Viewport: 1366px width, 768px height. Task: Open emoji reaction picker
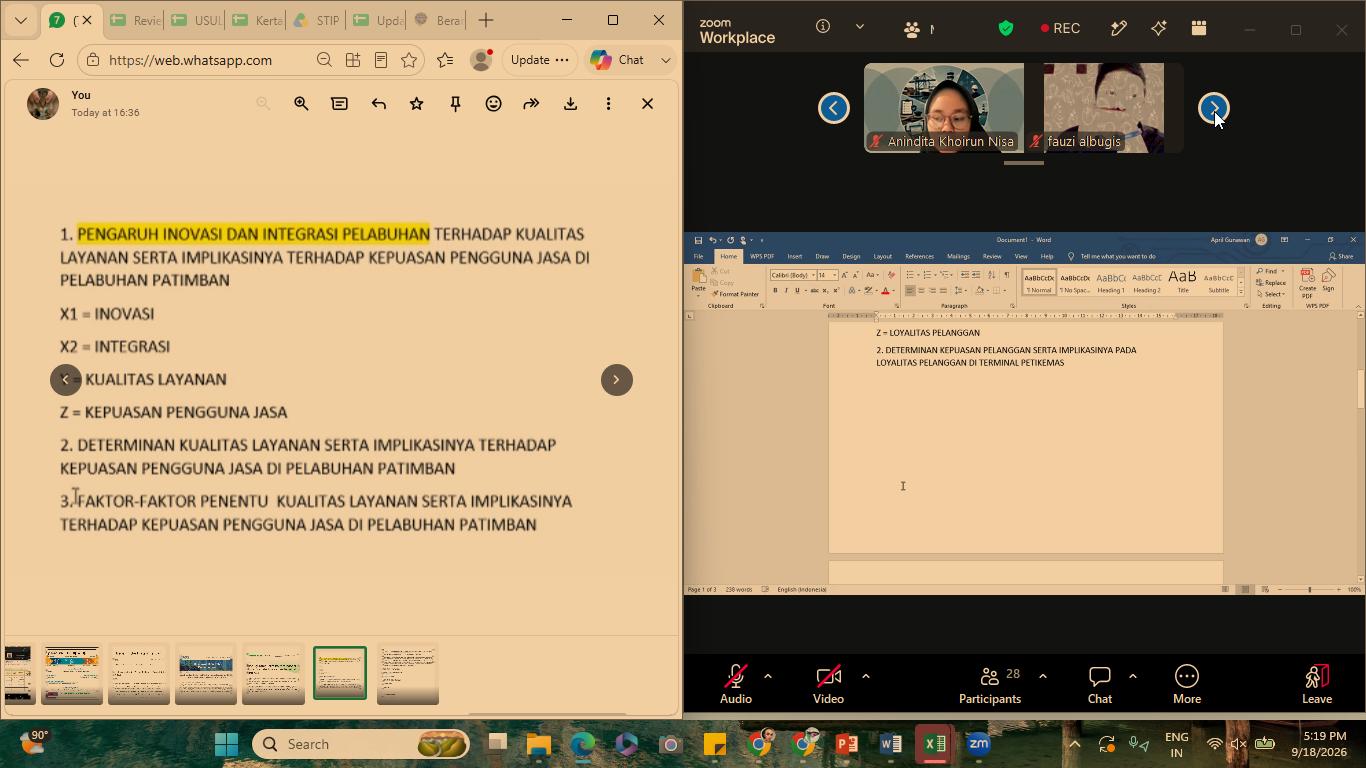point(493,103)
